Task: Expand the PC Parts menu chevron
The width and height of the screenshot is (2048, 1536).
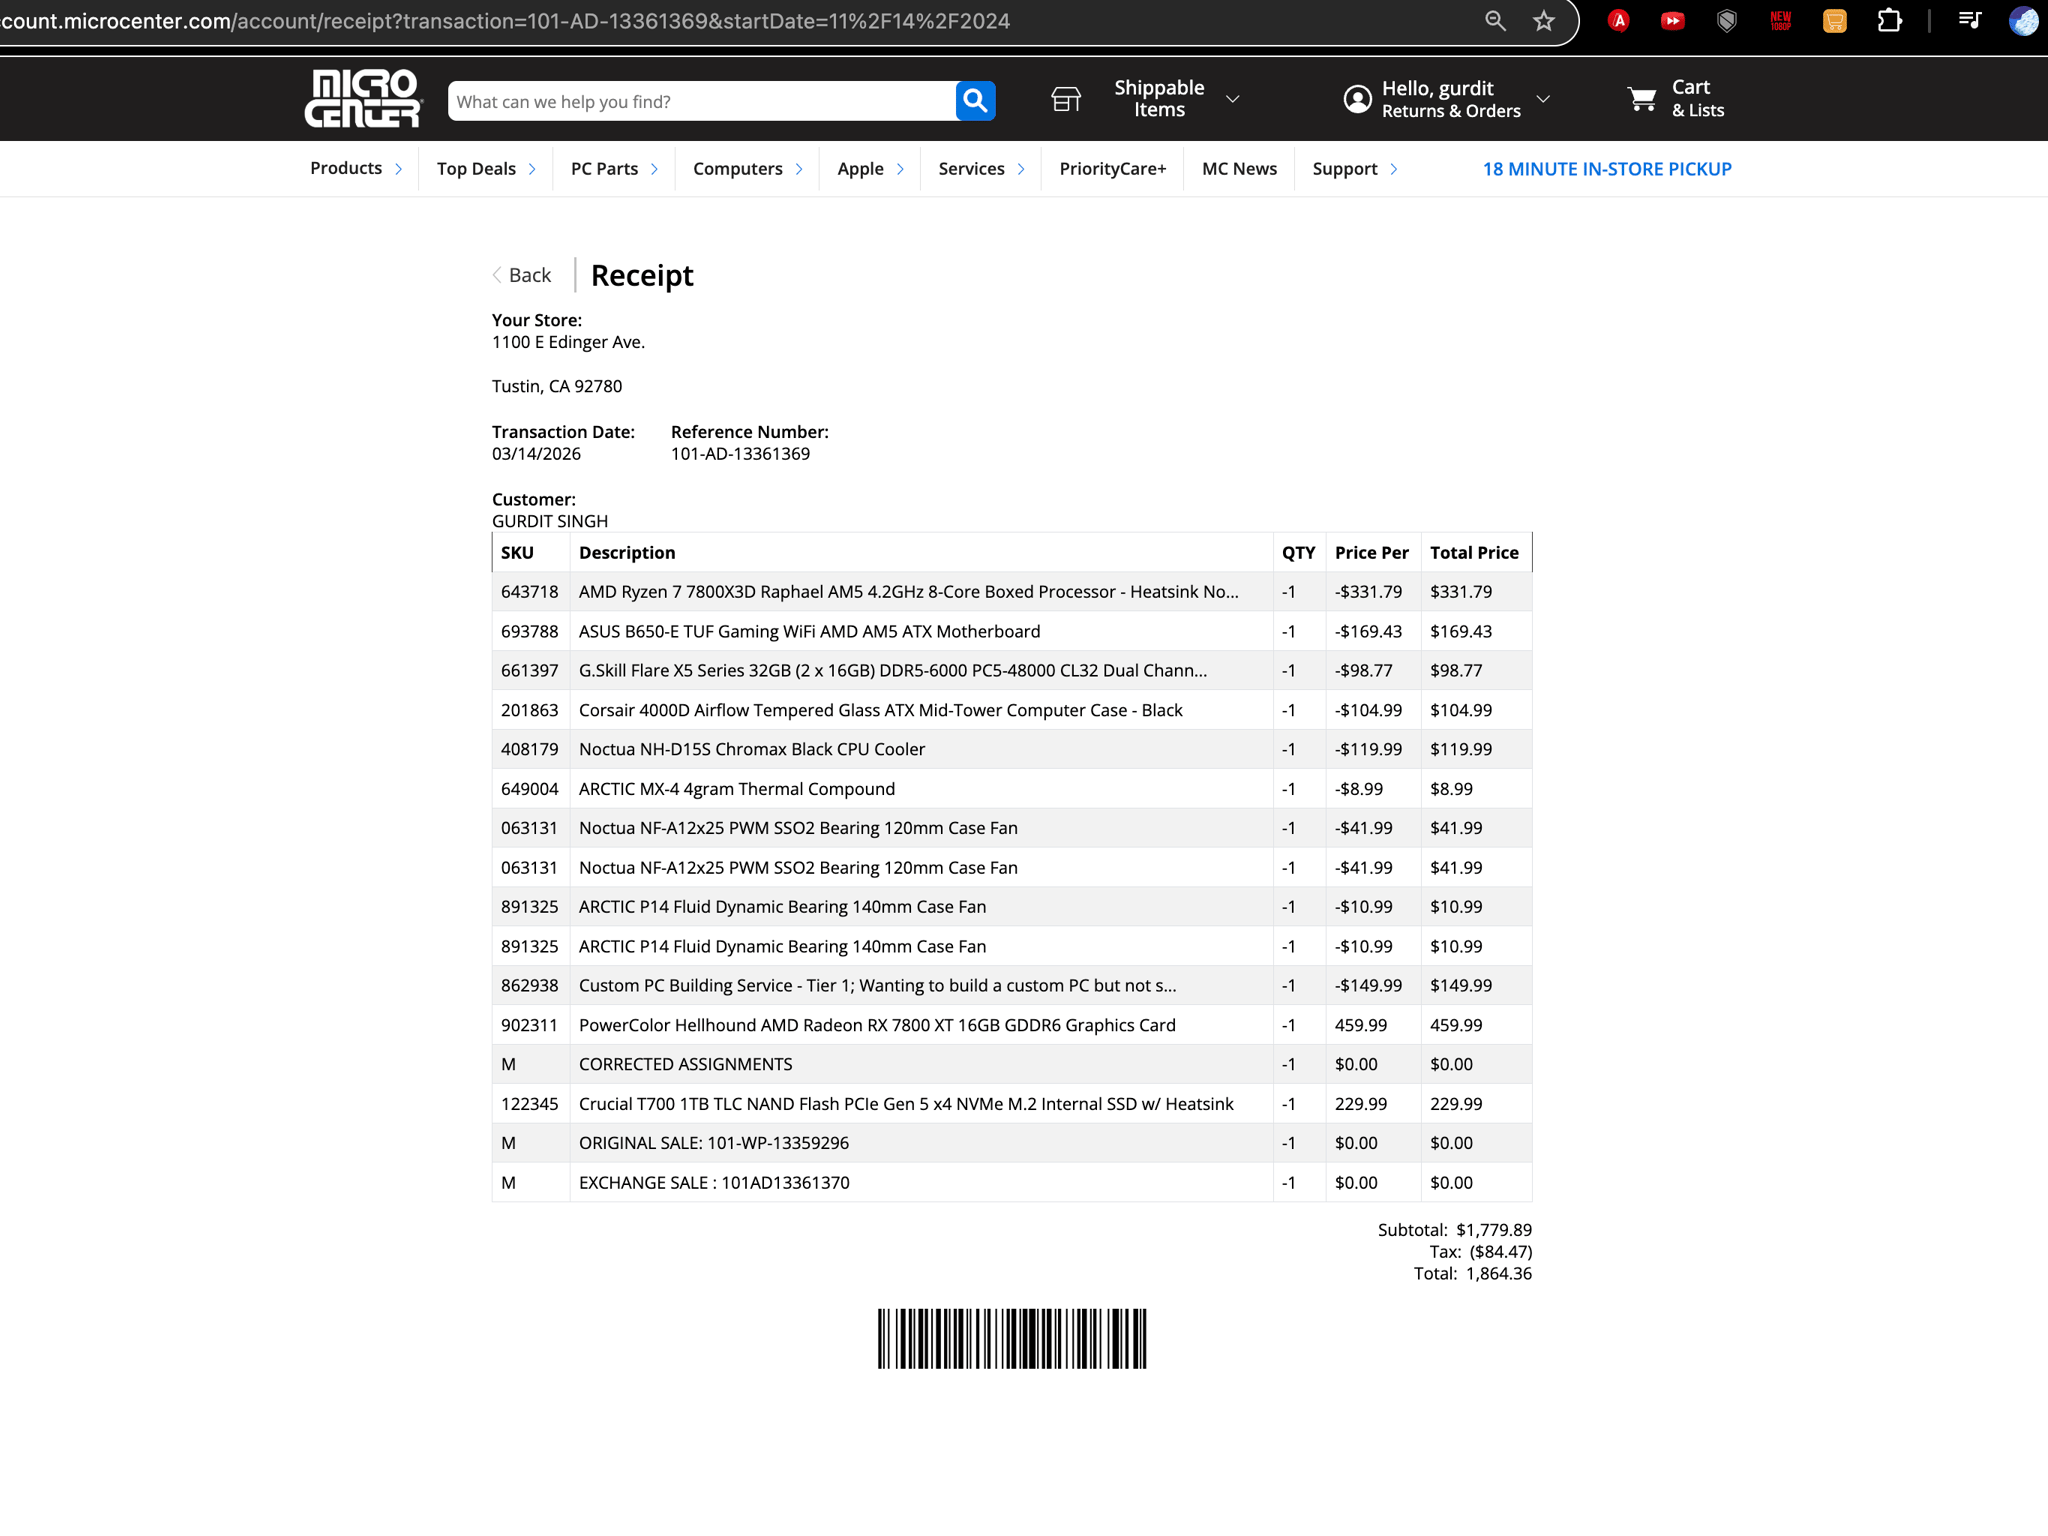Action: click(654, 169)
